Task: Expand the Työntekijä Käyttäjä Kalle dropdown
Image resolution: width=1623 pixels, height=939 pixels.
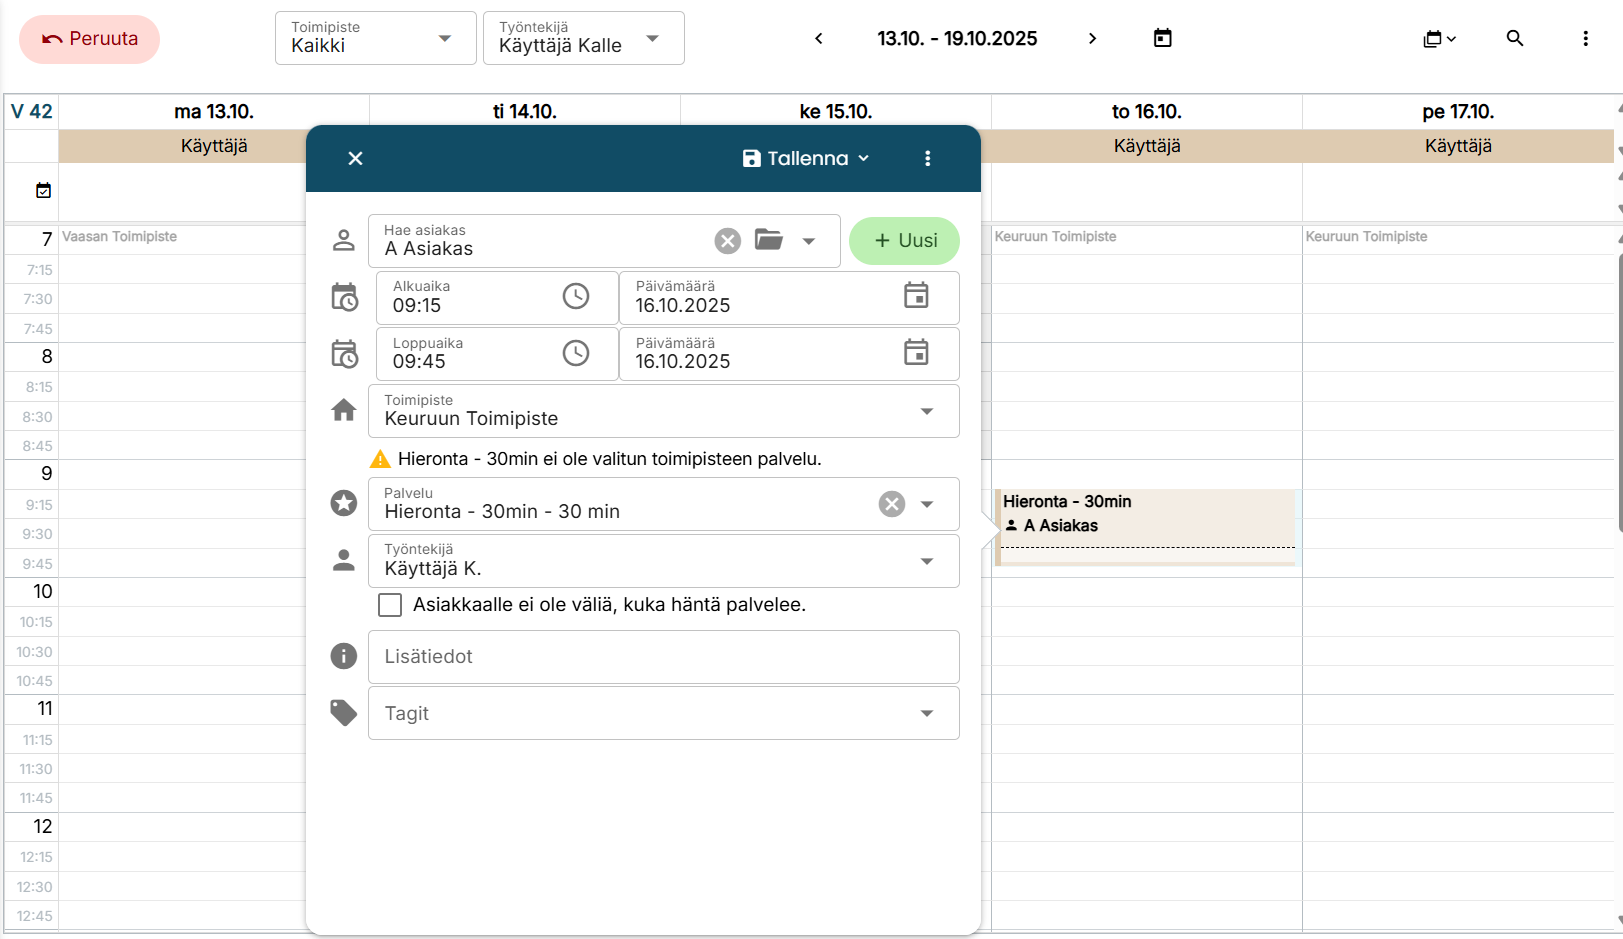Action: tap(652, 38)
